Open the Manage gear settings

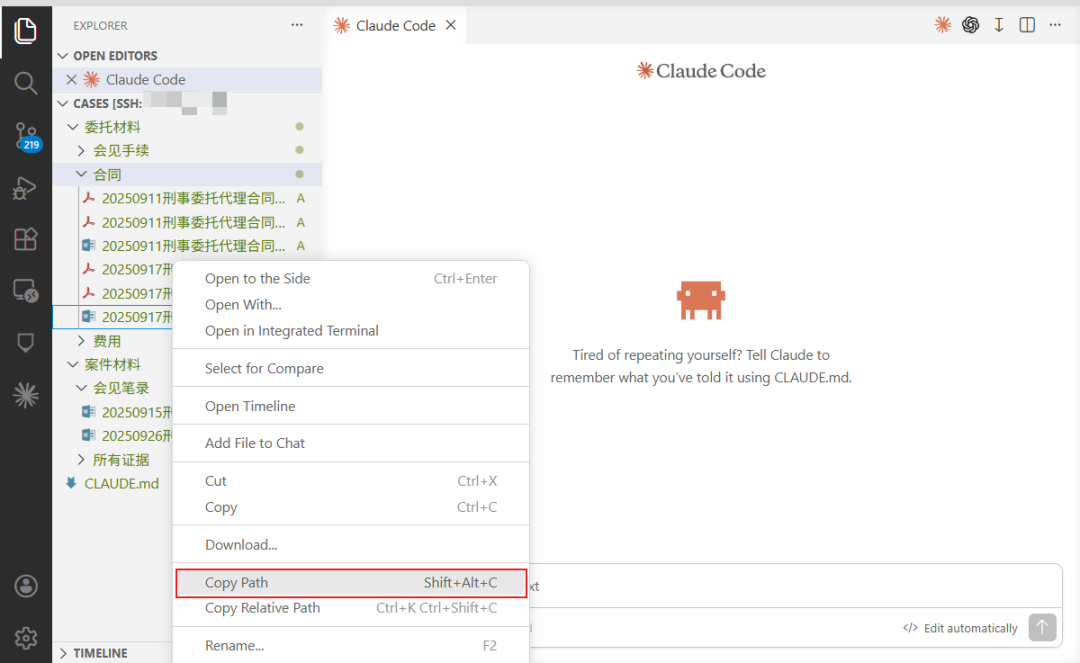click(25, 638)
